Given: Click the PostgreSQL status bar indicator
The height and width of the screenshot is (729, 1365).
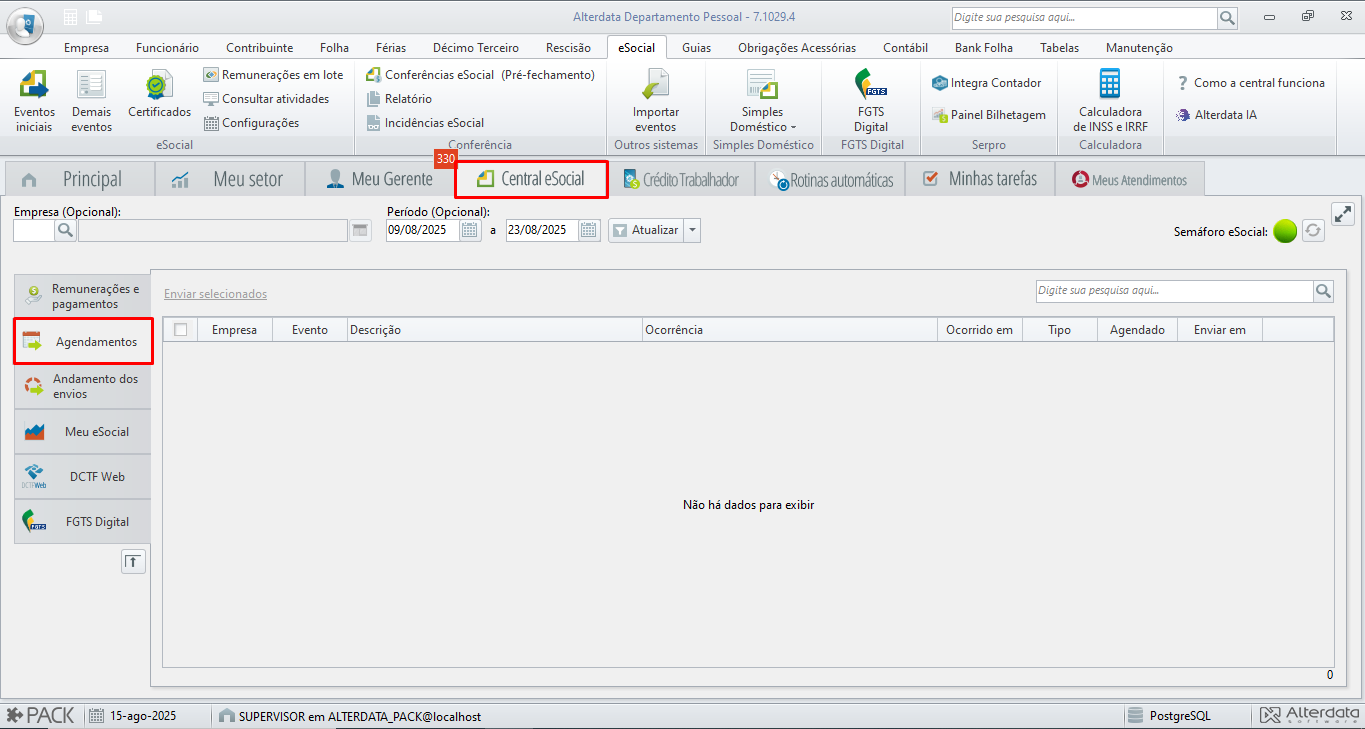Looking at the screenshot, I should [1169, 716].
